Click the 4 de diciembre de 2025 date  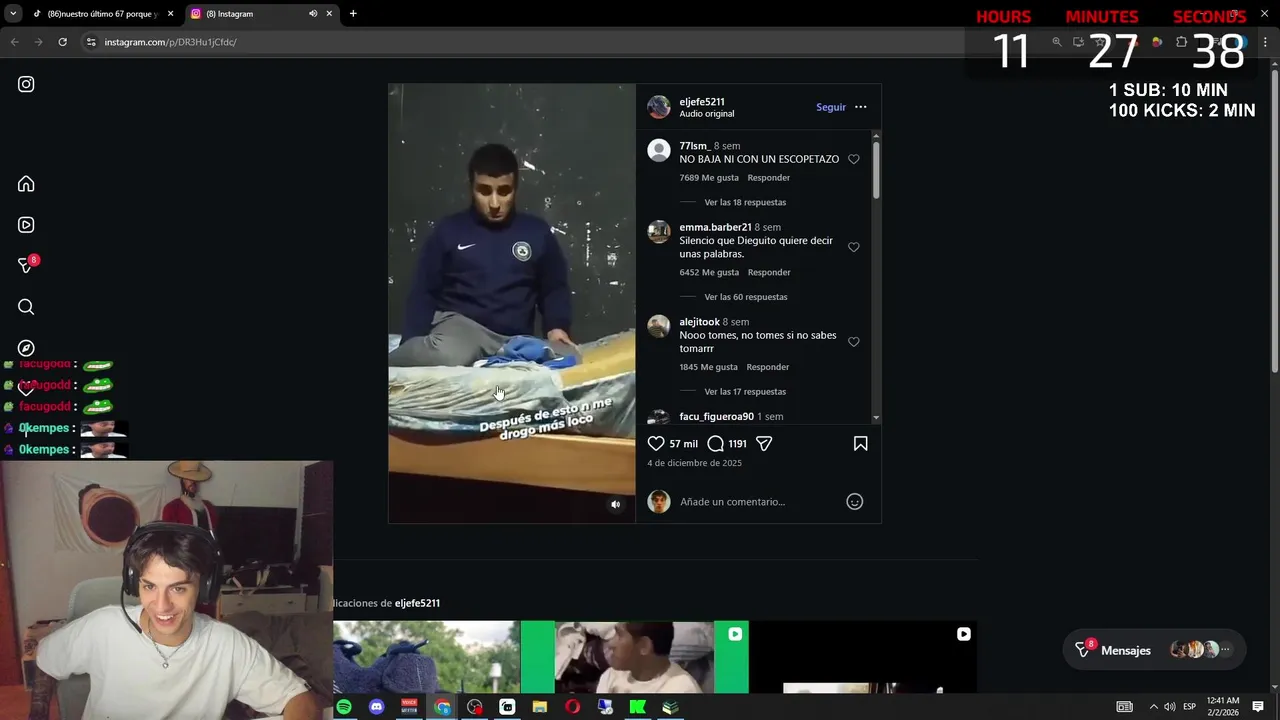click(695, 464)
